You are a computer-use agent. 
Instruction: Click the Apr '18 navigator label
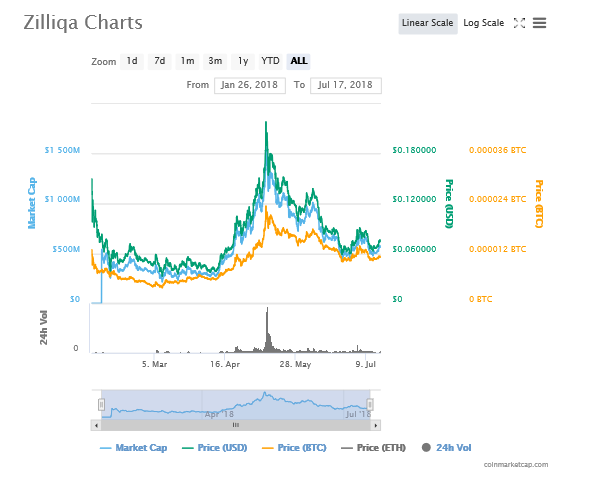[x=219, y=414]
